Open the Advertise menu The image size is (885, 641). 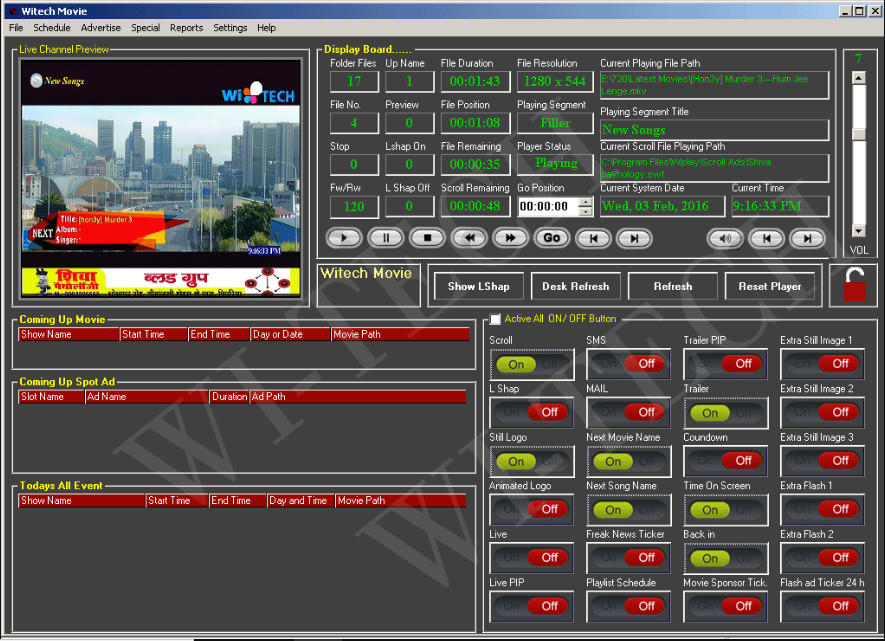[x=100, y=28]
